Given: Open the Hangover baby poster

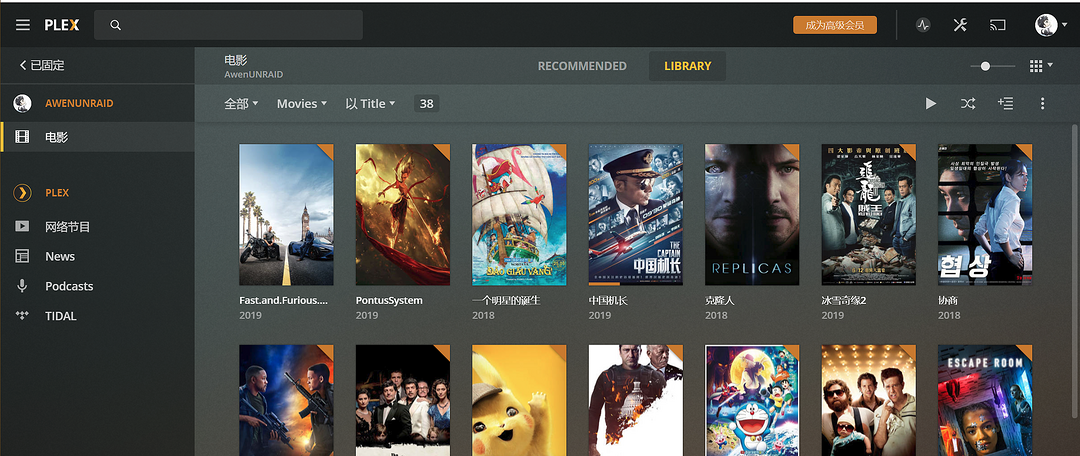Looking at the screenshot, I should click(x=869, y=400).
